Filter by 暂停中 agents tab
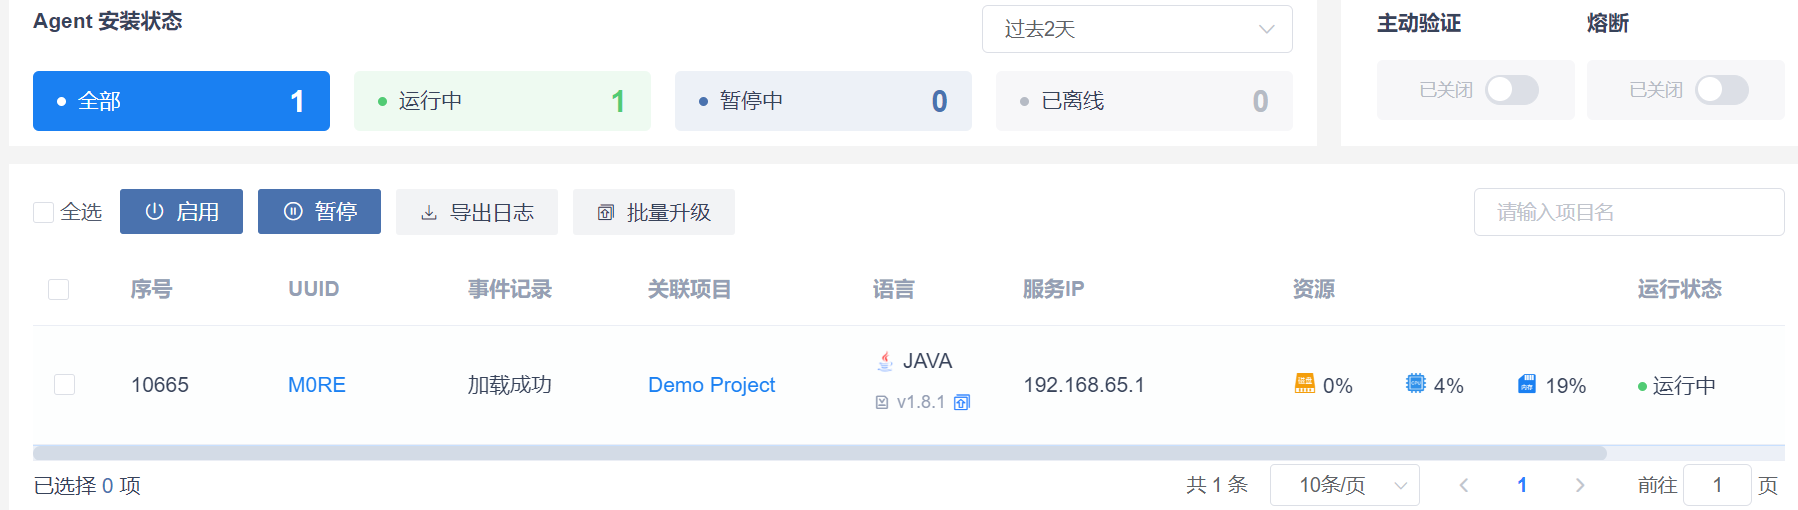This screenshot has height=510, width=1798. pyautogui.click(x=823, y=101)
